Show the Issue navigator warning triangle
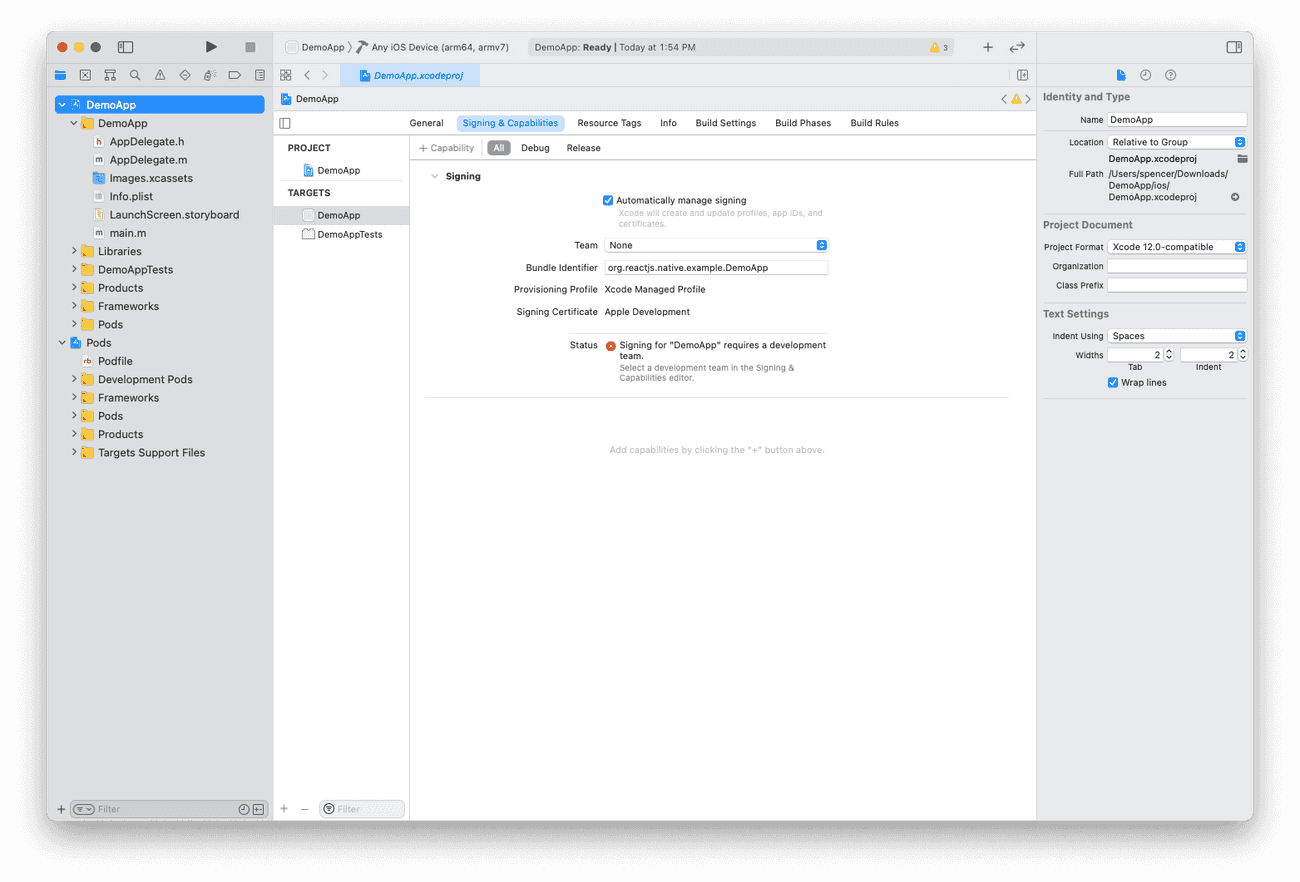Screen dimensions: 1300x882 tap(160, 75)
